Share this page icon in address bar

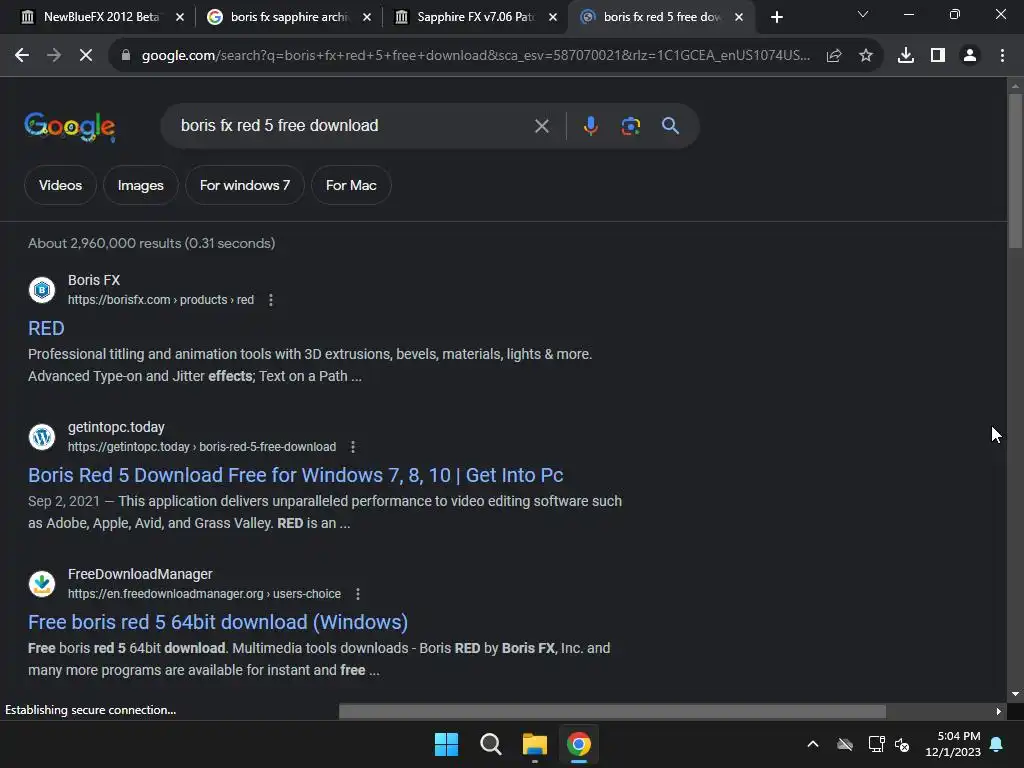[834, 56]
